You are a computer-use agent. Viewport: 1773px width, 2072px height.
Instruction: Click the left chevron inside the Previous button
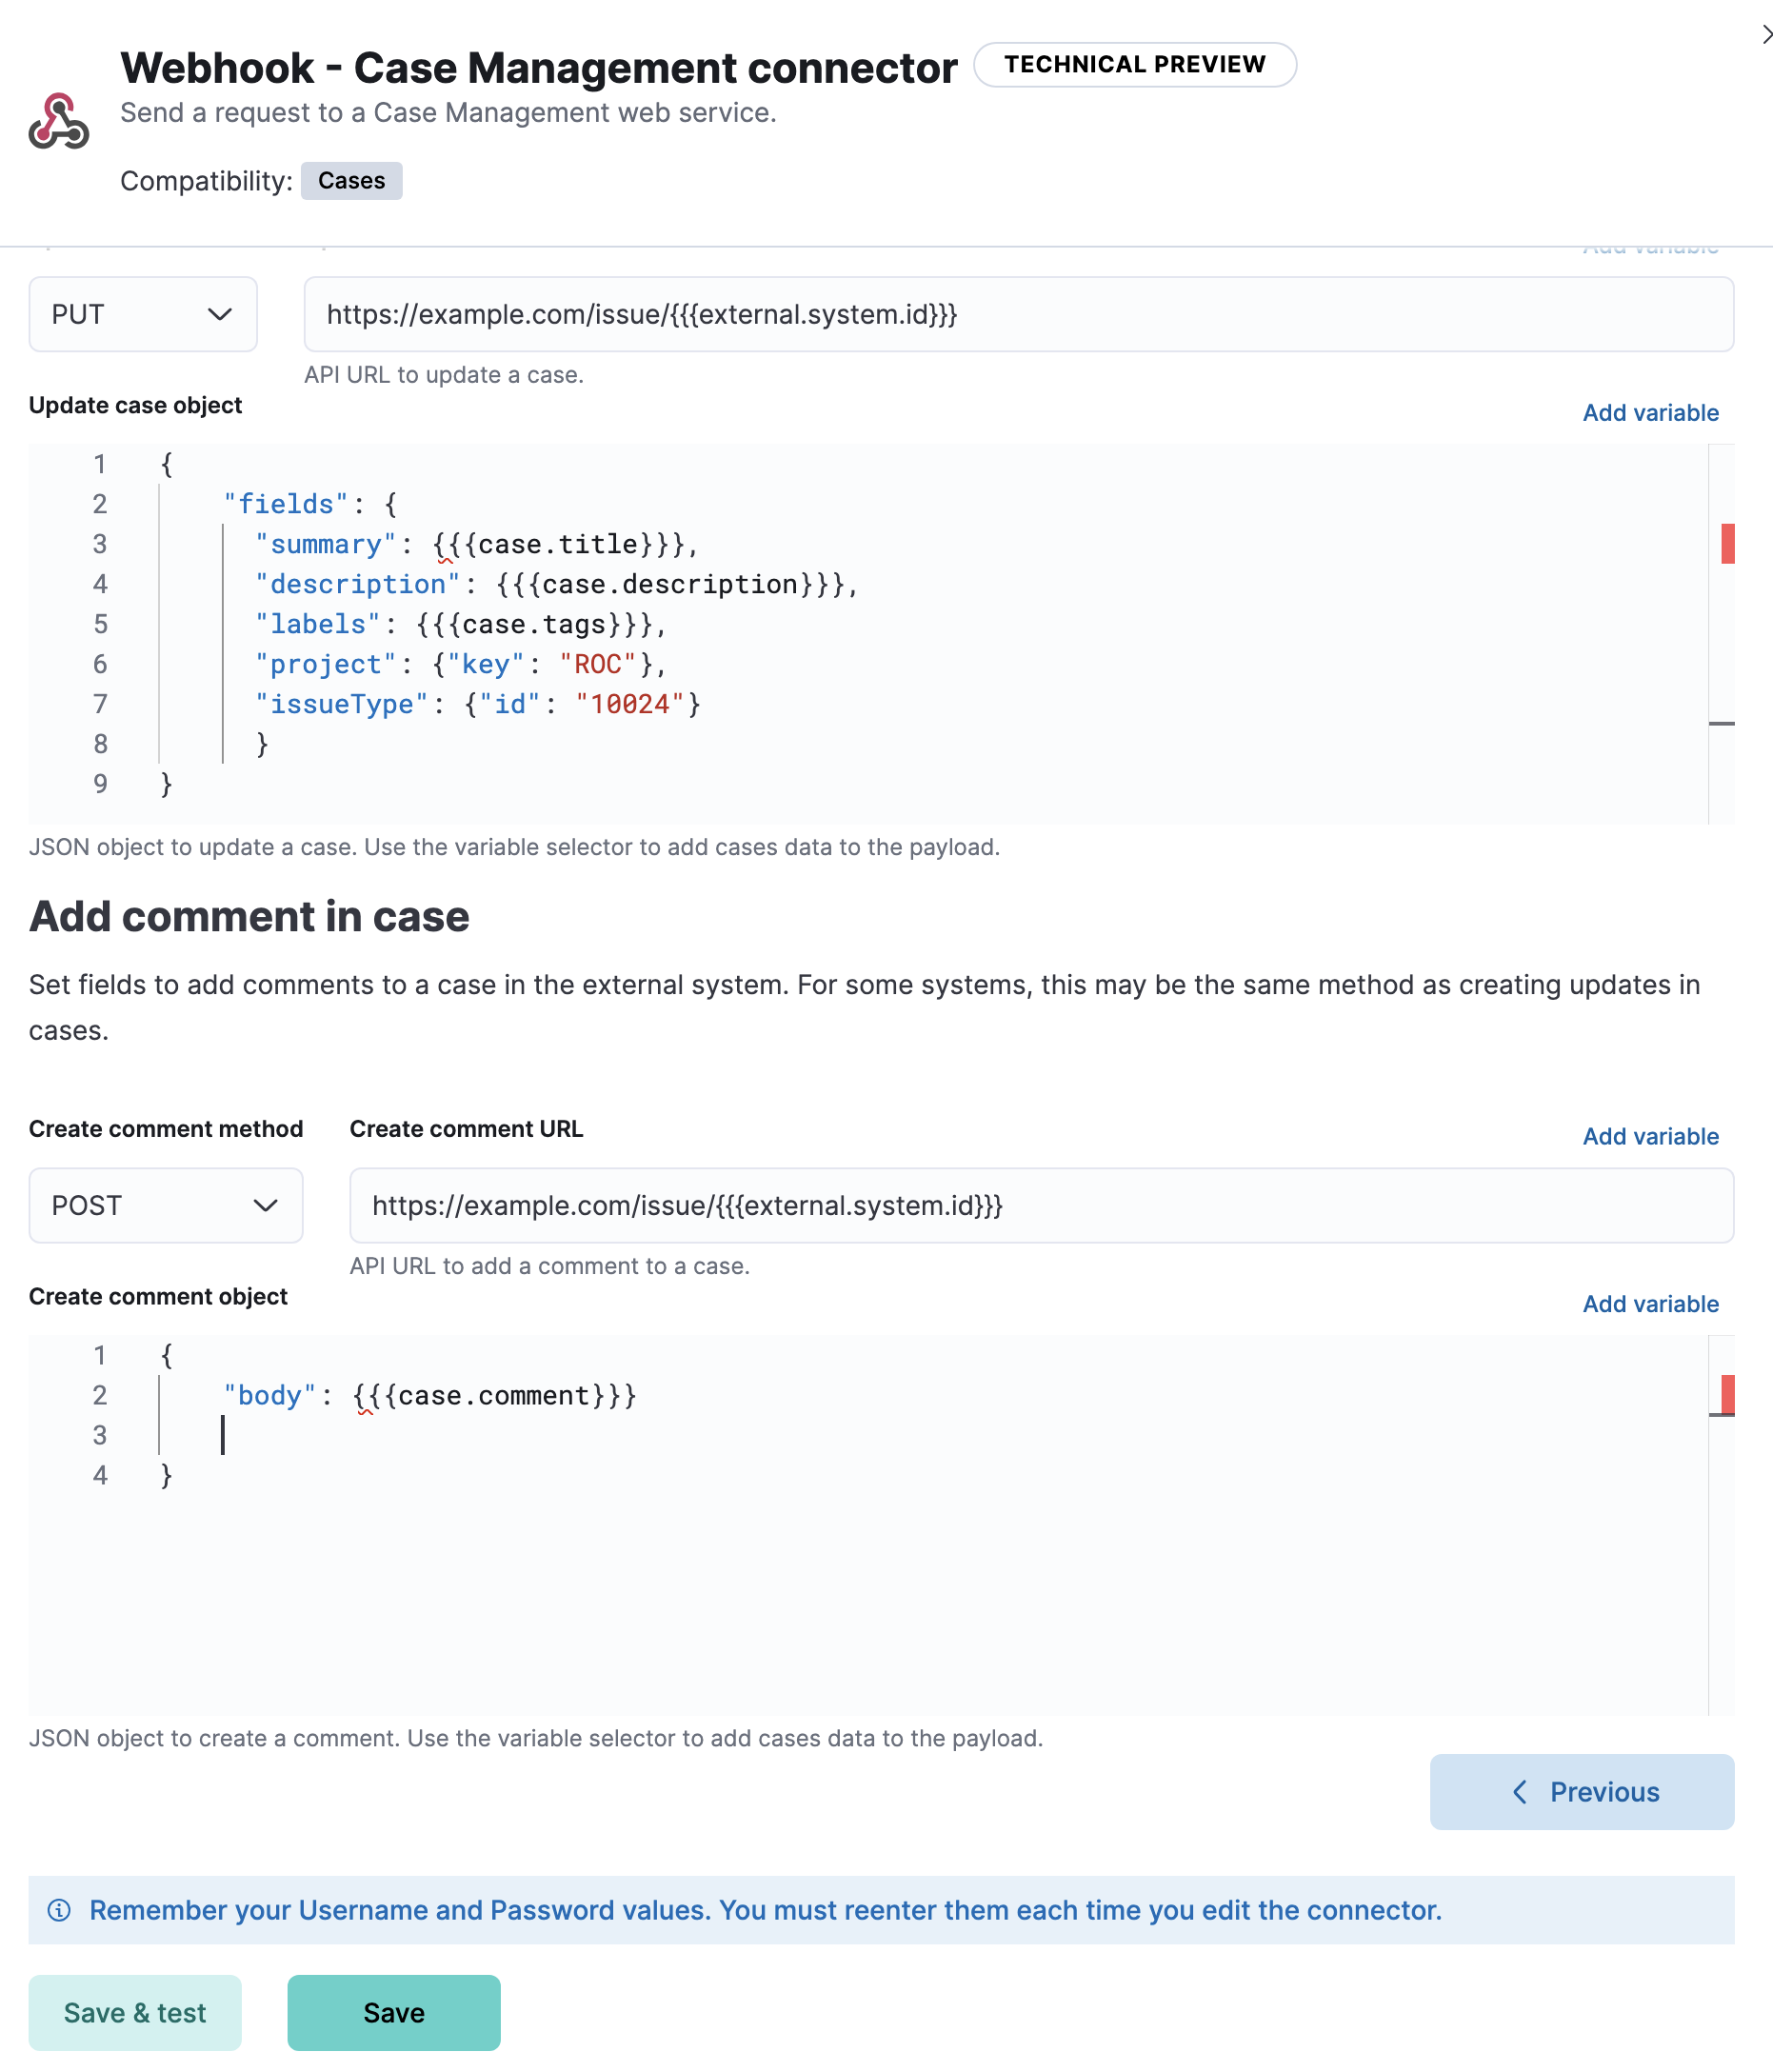coord(1520,1792)
